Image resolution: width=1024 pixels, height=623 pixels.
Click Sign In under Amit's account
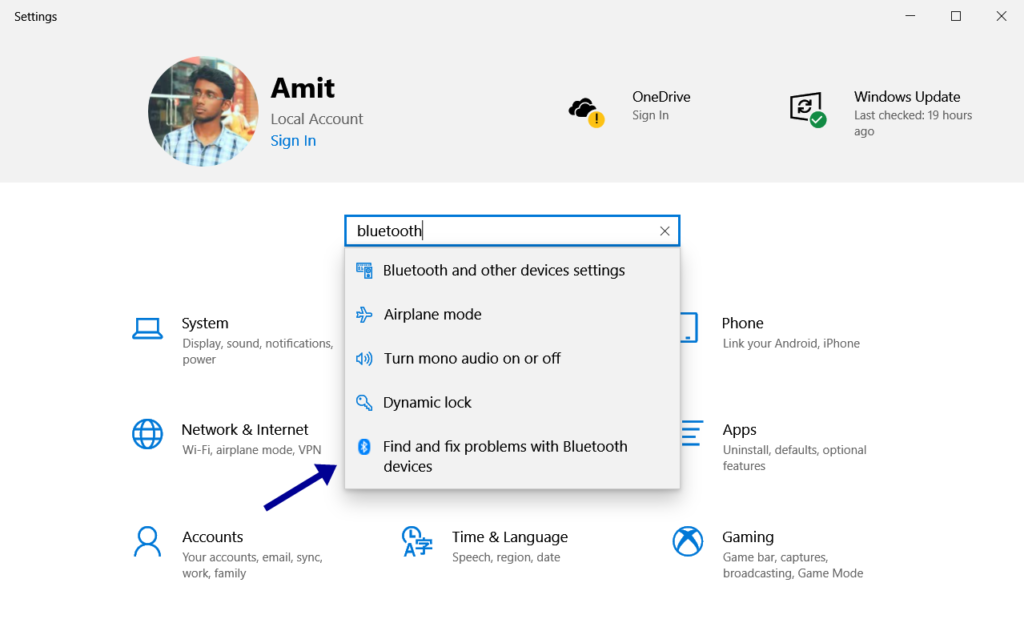pos(292,140)
